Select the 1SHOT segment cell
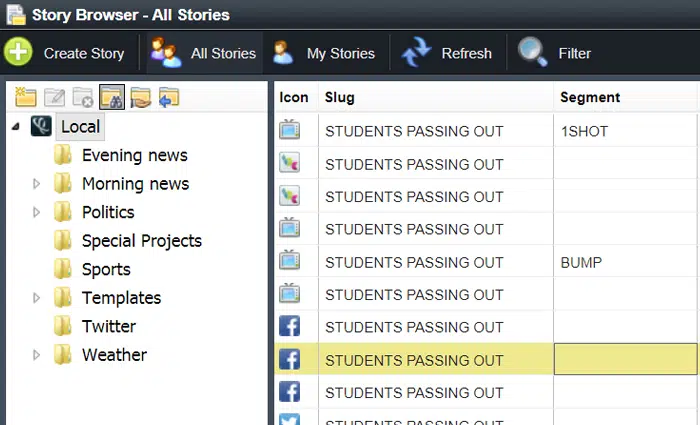This screenshot has width=700, height=425. click(625, 131)
